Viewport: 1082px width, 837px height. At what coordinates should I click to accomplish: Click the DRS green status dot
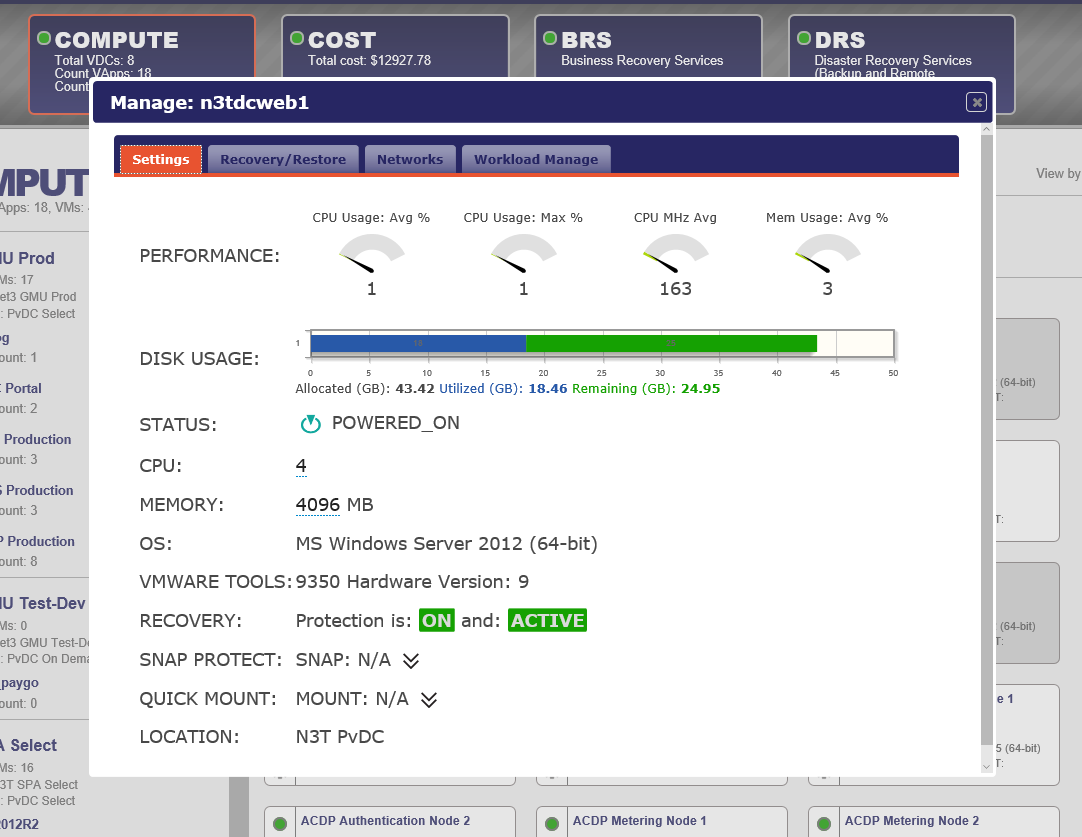804,38
